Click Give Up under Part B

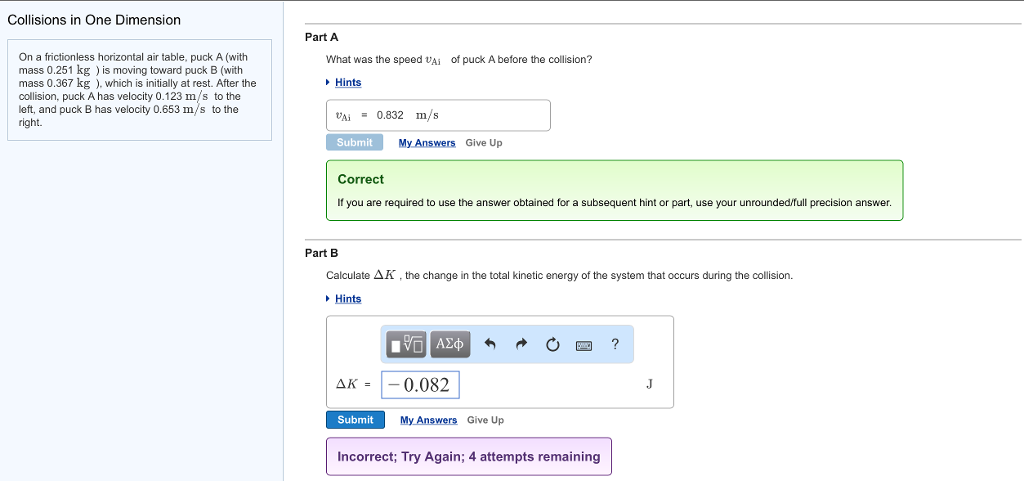(485, 420)
